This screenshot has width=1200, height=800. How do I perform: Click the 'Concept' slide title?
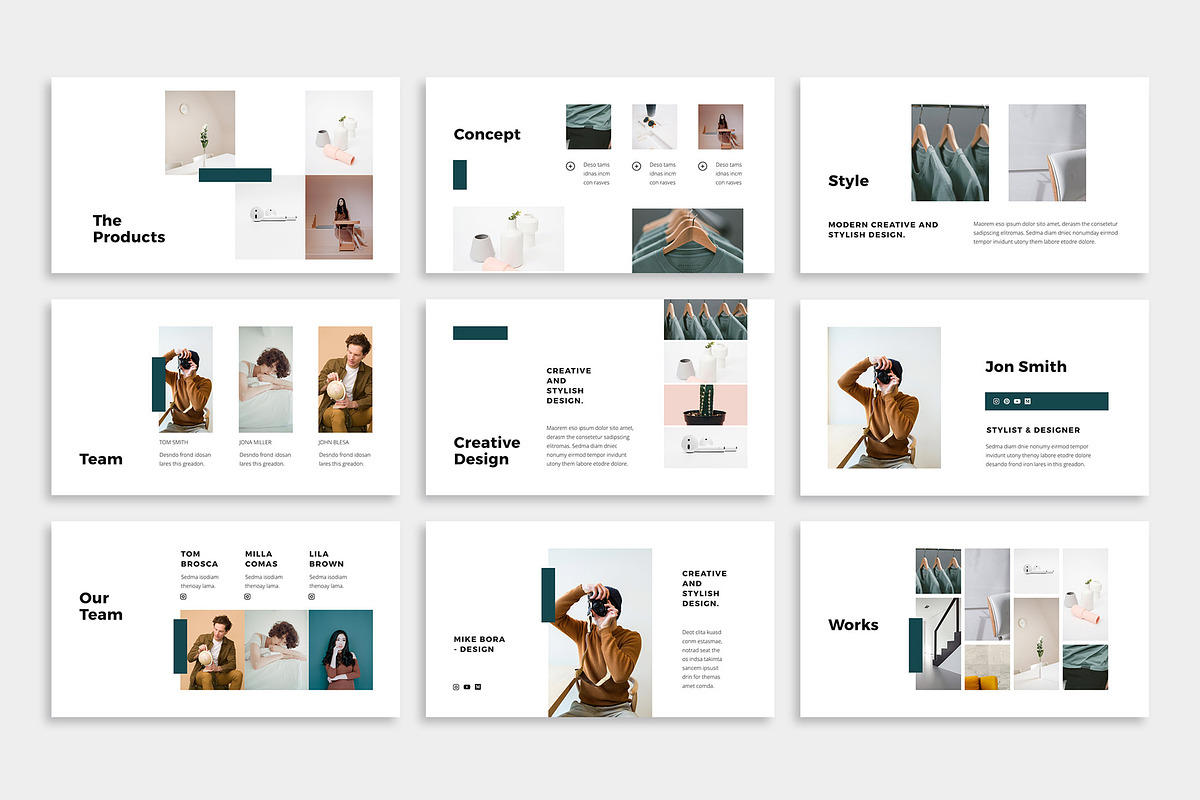click(x=487, y=134)
